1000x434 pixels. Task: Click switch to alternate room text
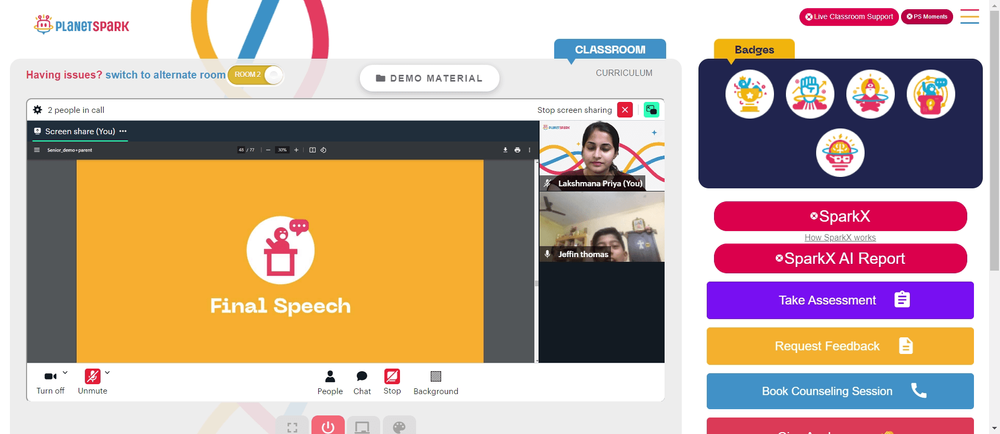click(165, 75)
